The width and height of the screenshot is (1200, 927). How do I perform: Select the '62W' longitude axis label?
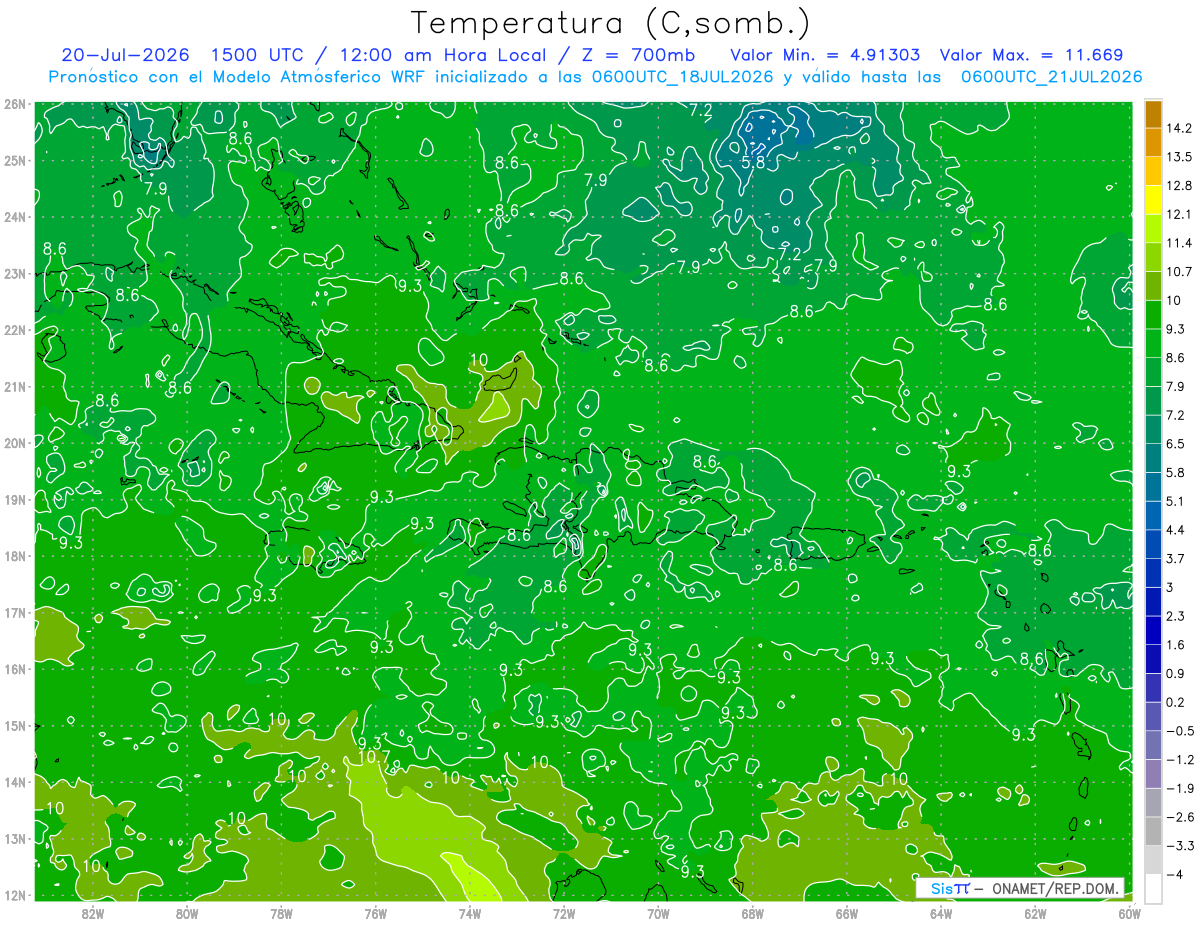1035,913
